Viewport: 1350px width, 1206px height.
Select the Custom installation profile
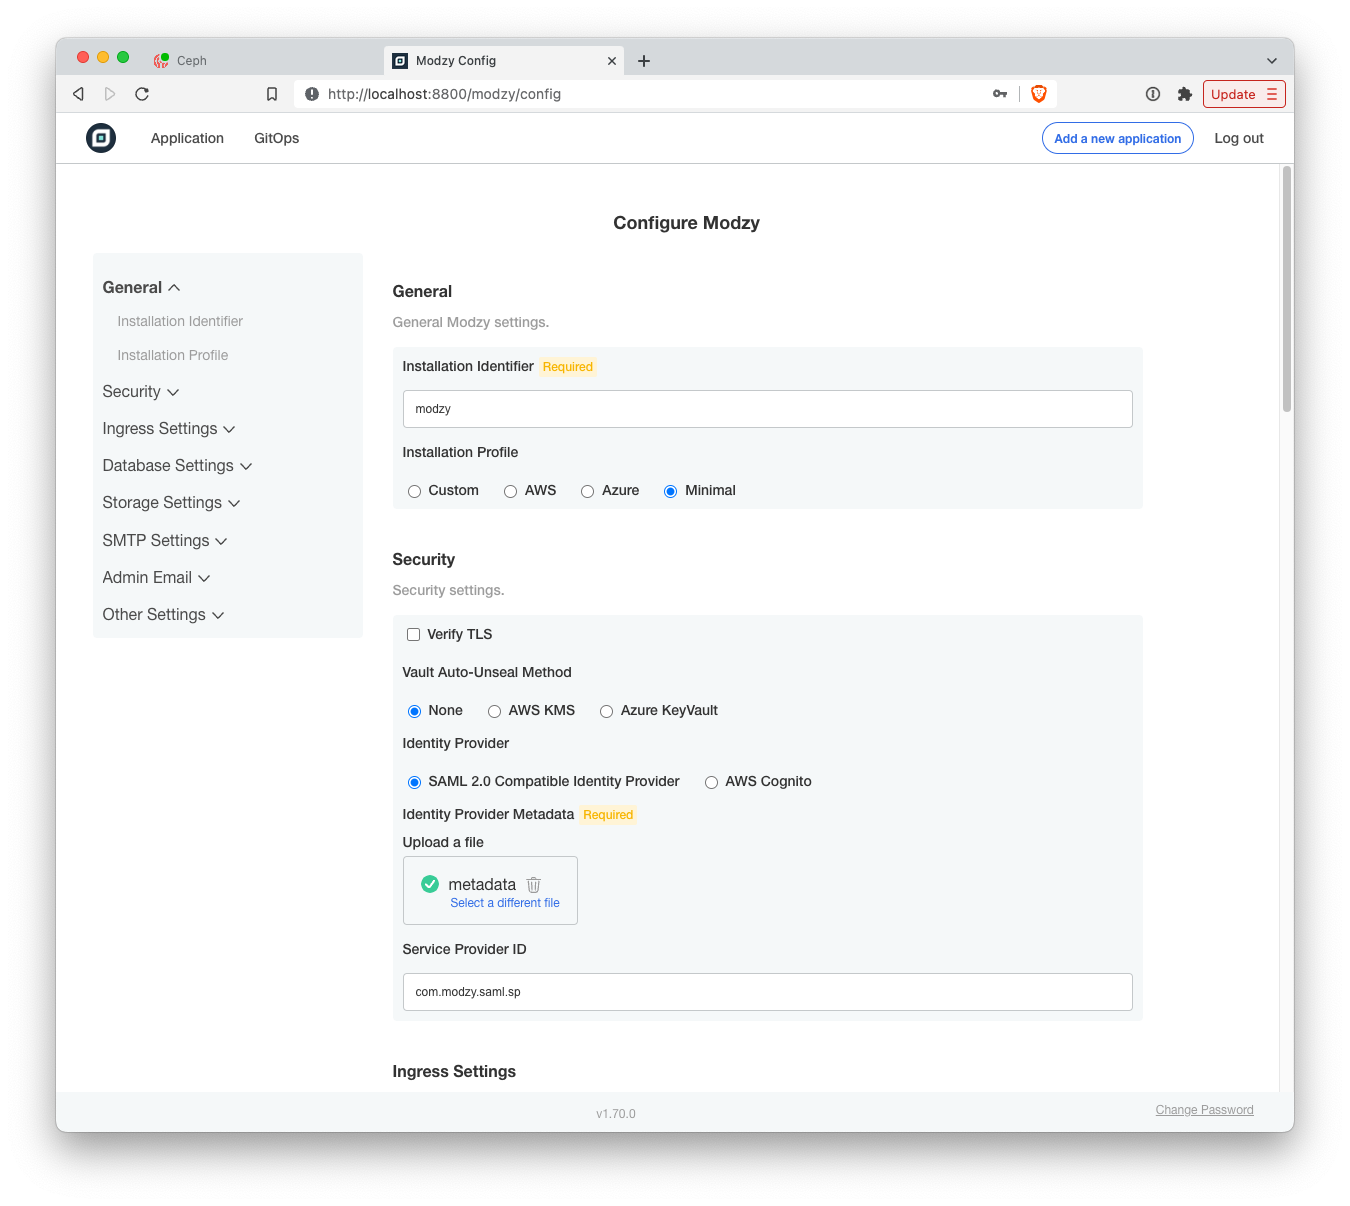[414, 491]
